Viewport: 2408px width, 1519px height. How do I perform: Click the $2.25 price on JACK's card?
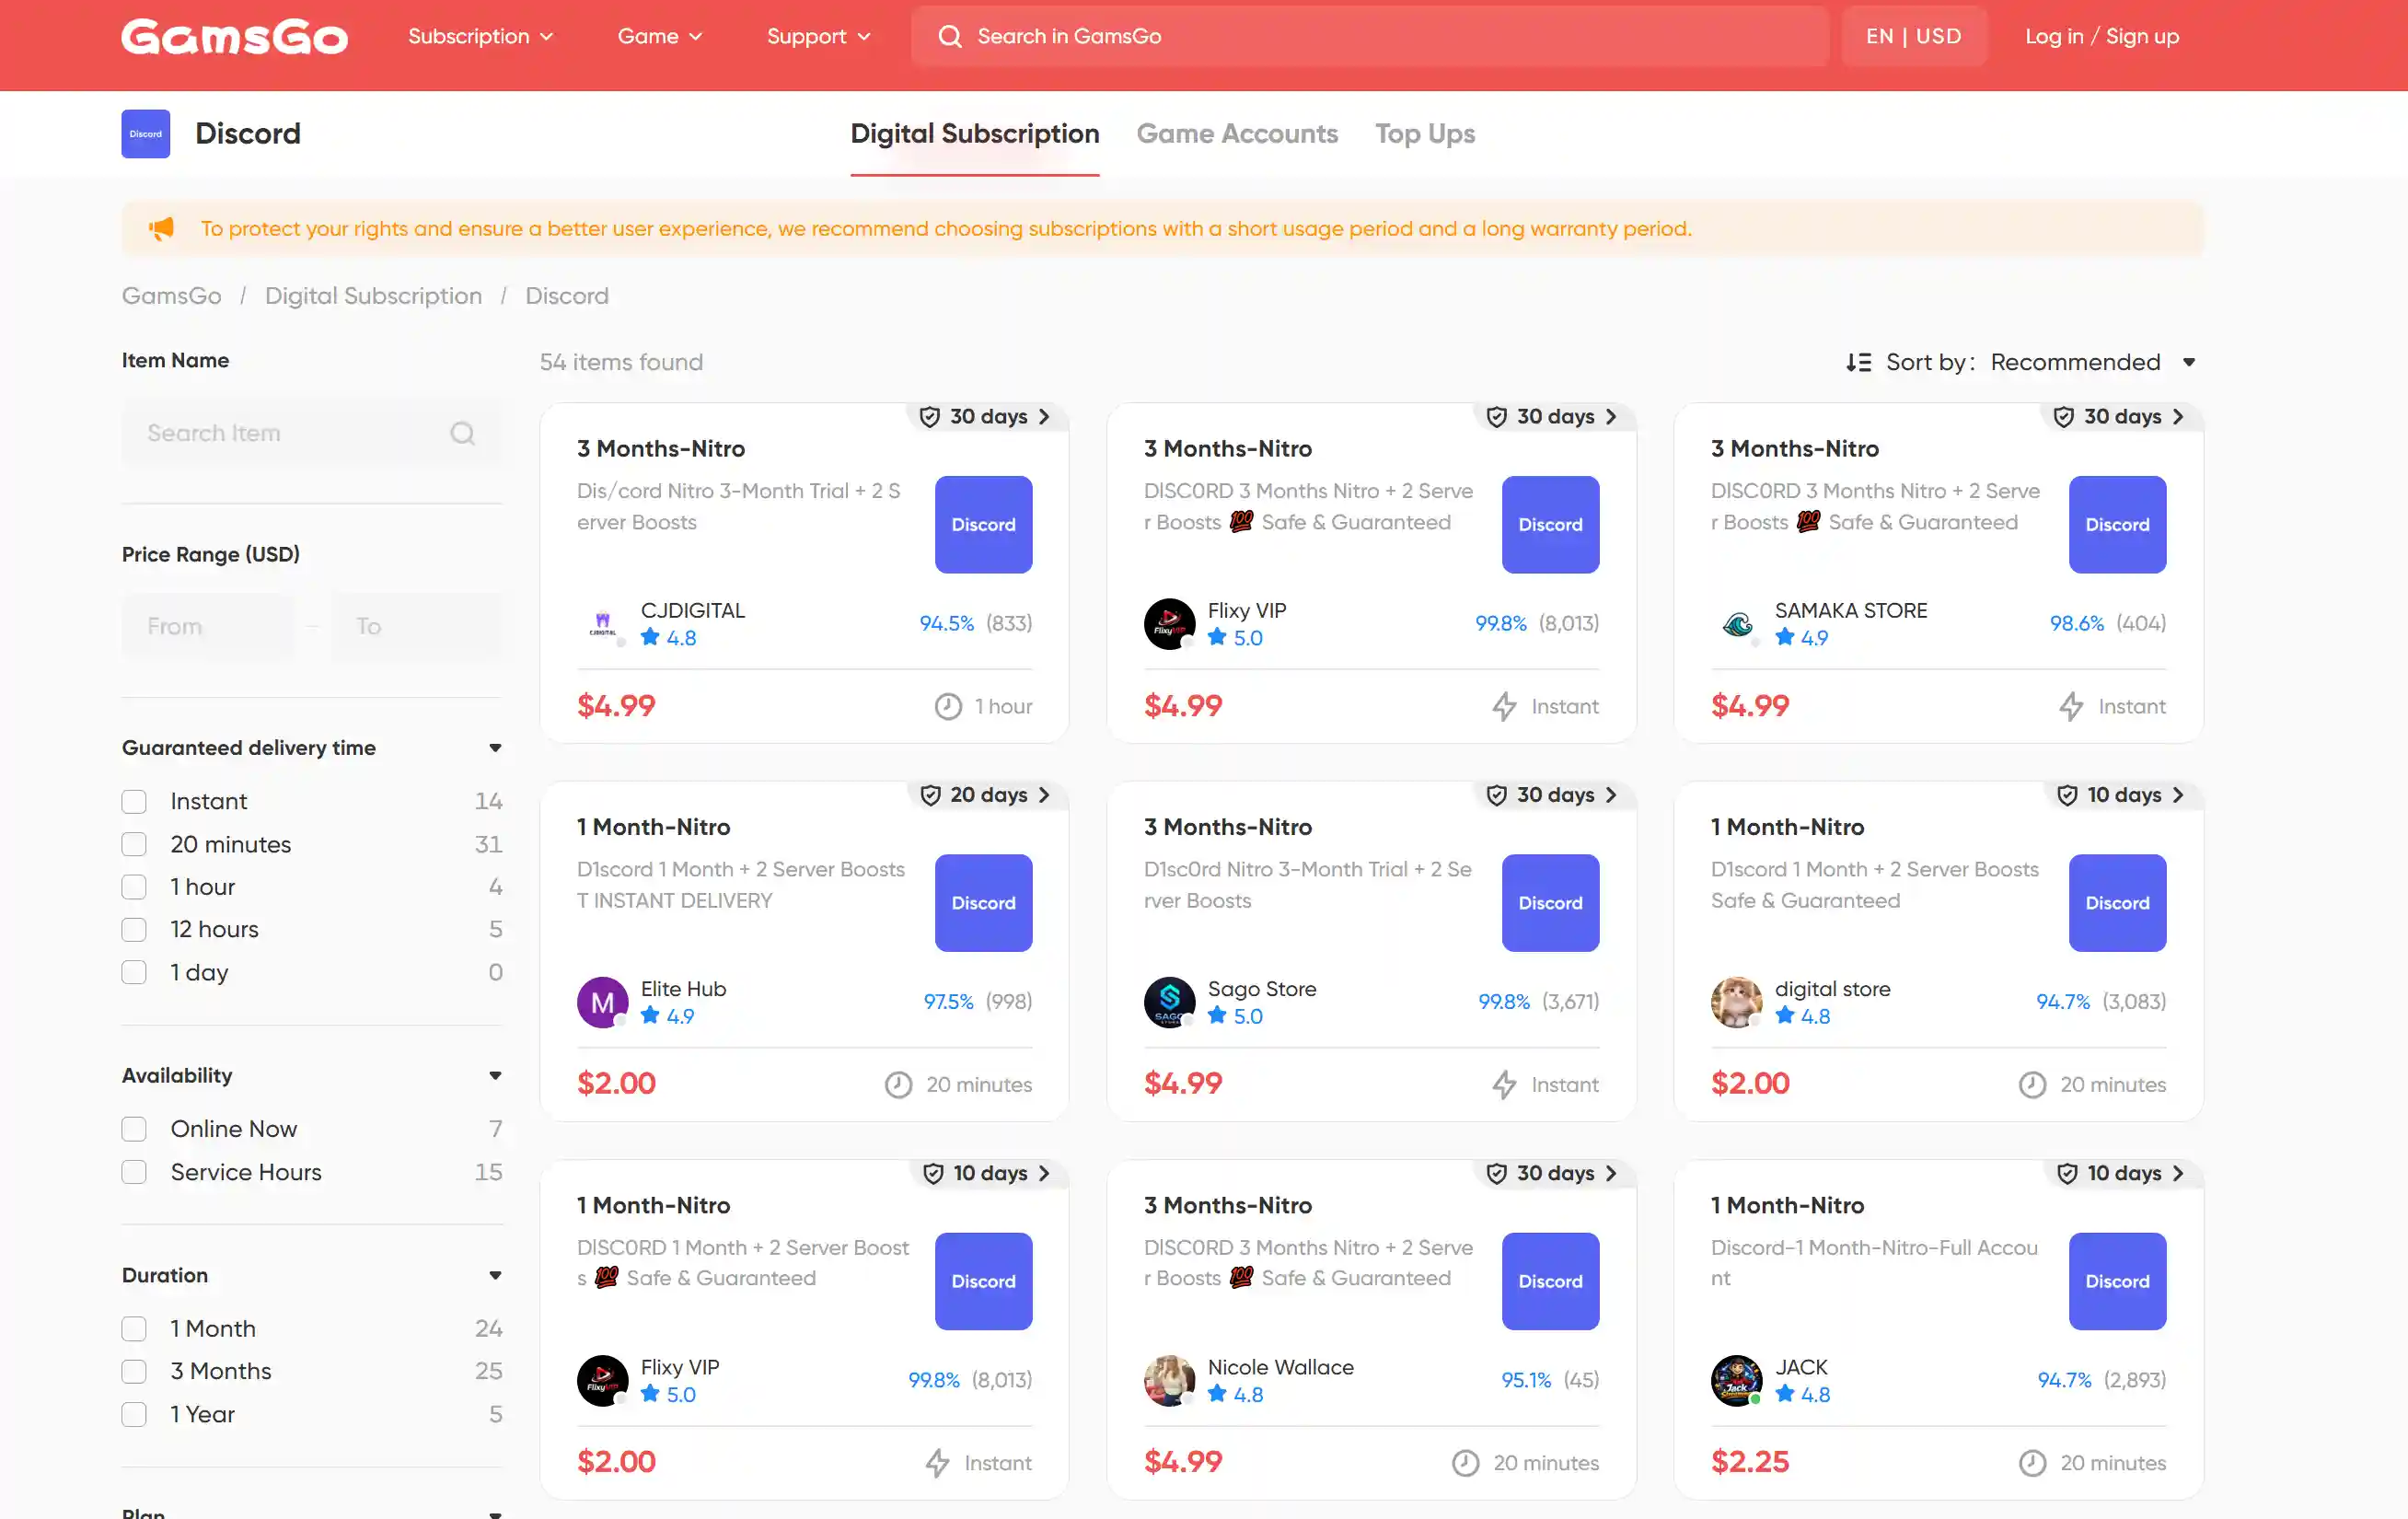[1750, 1462]
